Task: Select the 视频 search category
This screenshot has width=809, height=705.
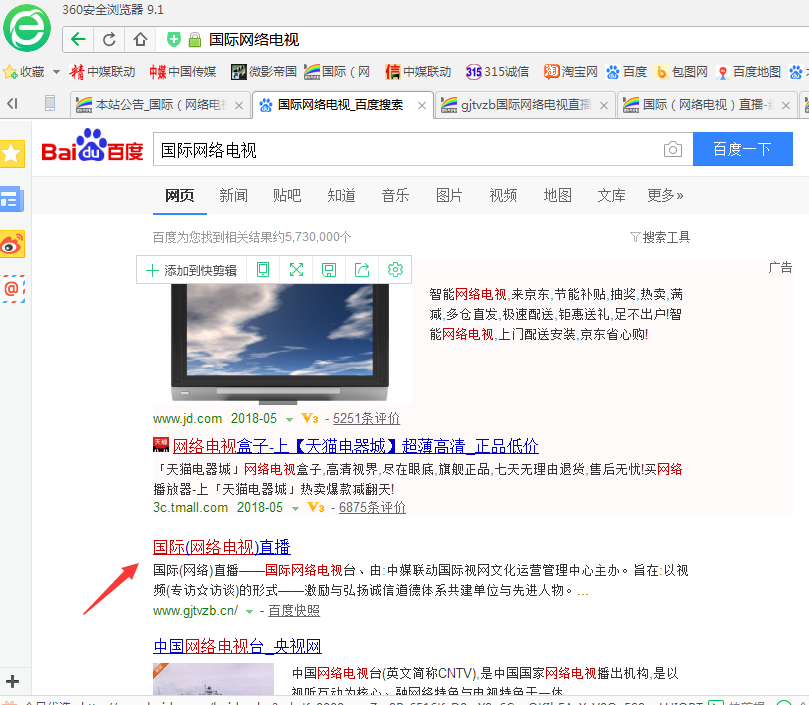Action: [x=503, y=196]
